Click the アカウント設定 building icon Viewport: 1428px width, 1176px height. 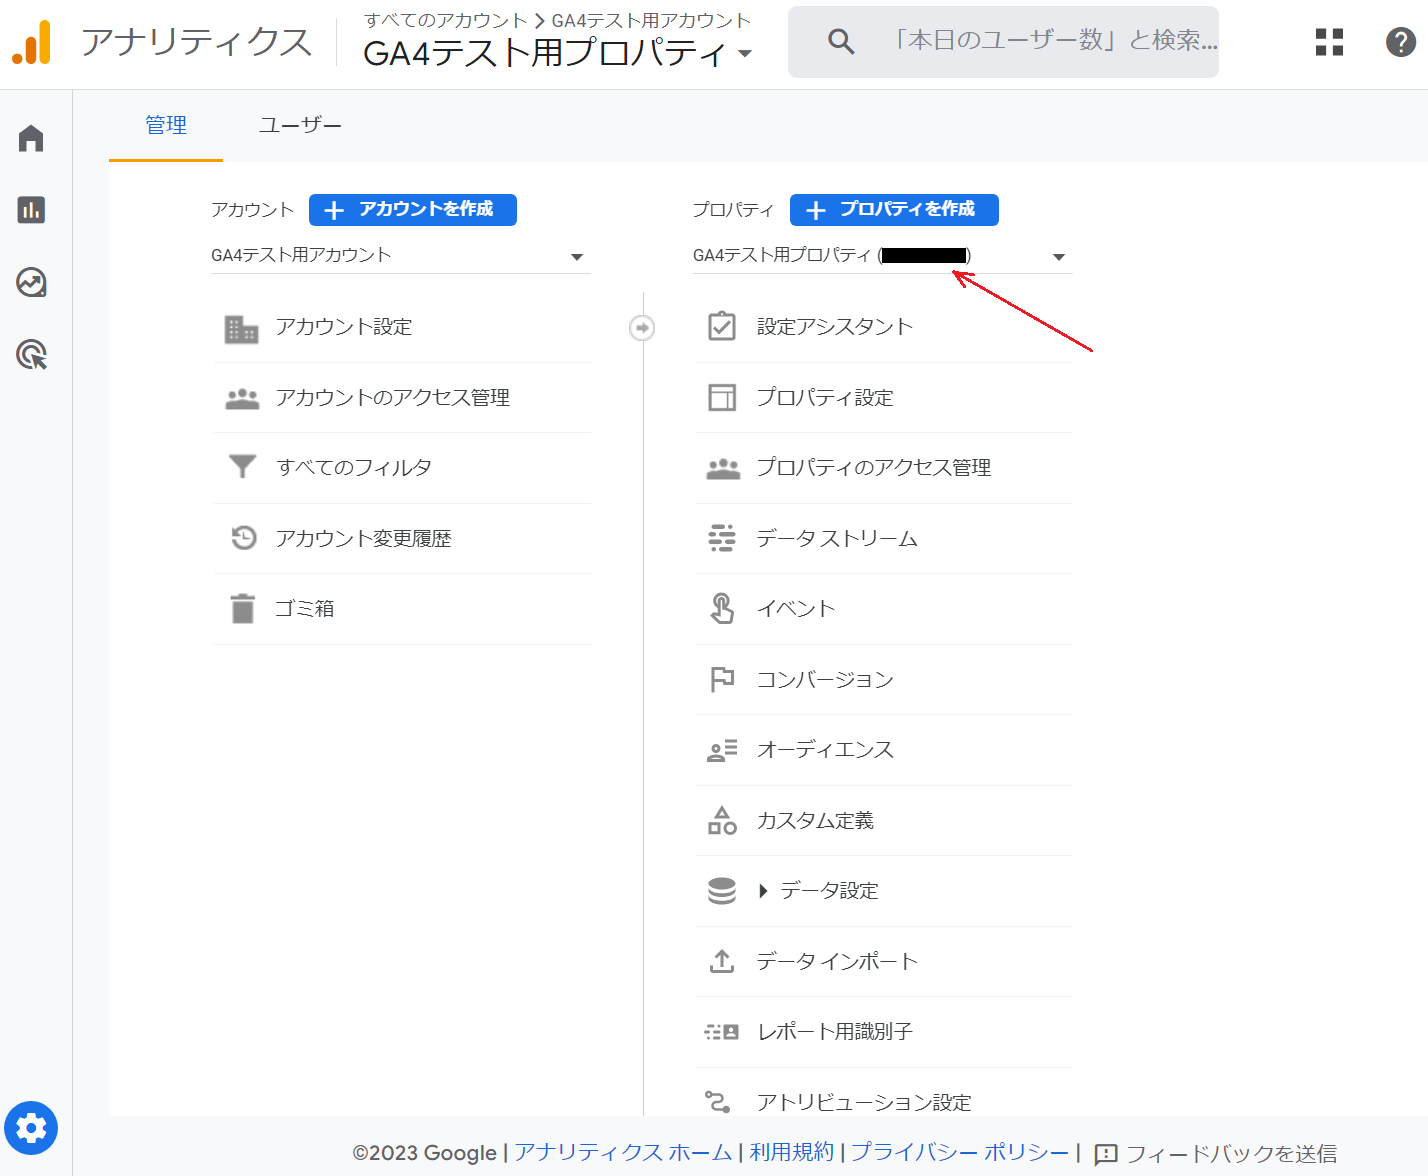[x=241, y=328]
